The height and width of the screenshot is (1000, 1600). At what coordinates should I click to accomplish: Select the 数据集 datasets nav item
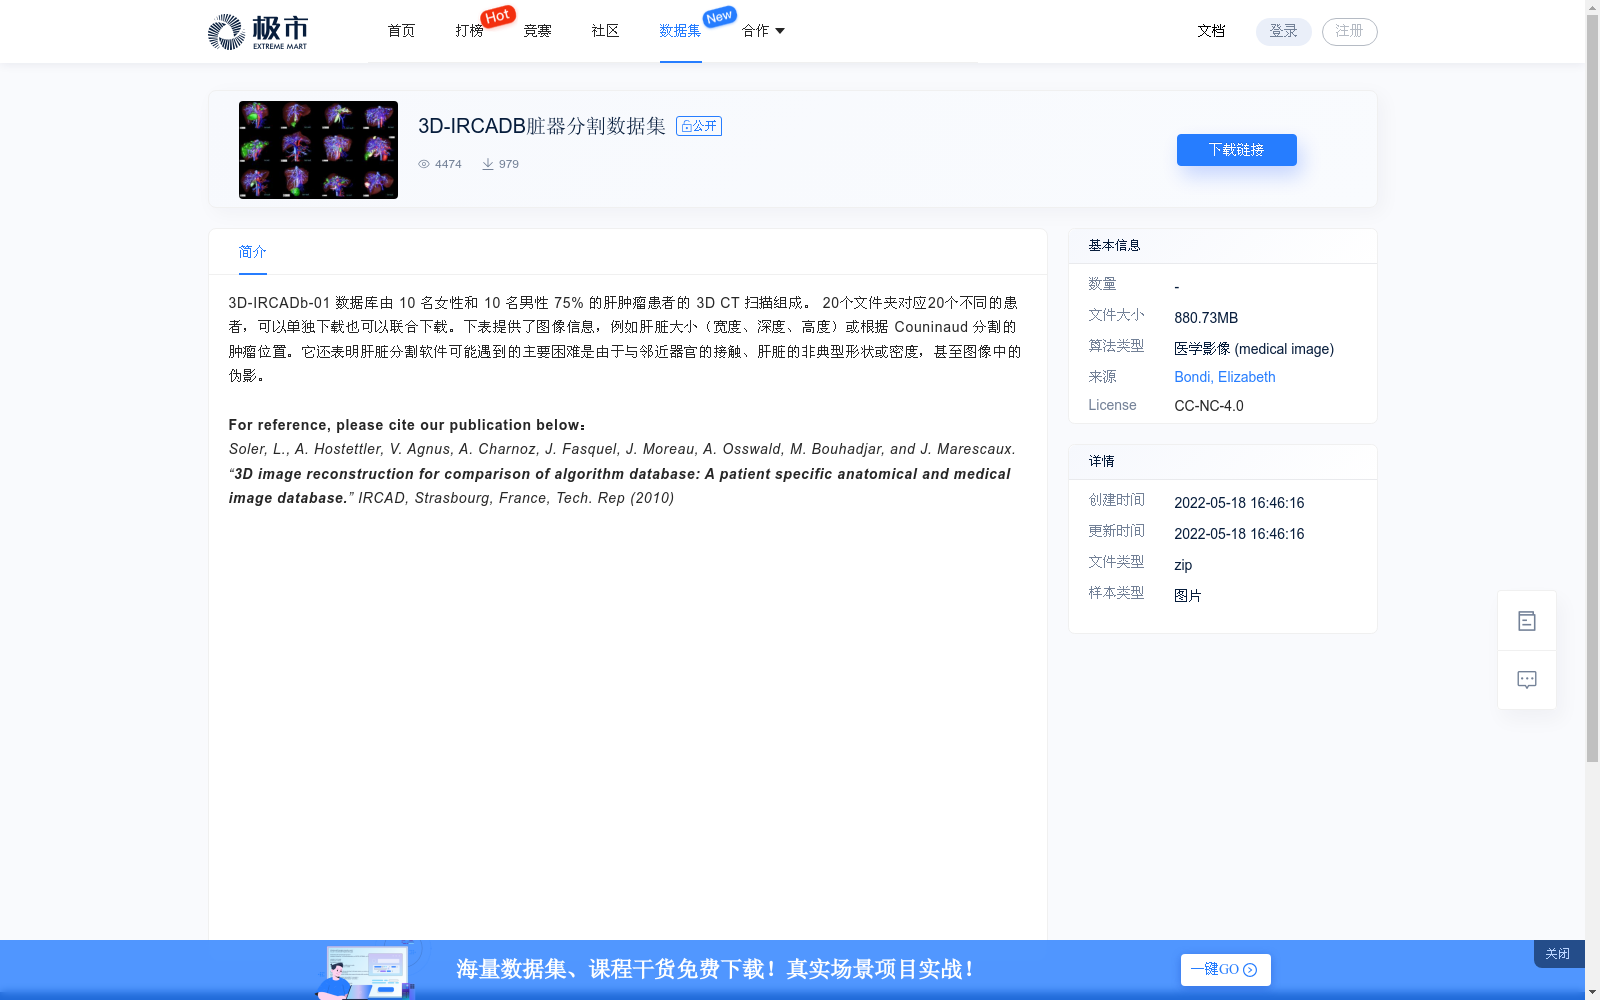(x=680, y=31)
